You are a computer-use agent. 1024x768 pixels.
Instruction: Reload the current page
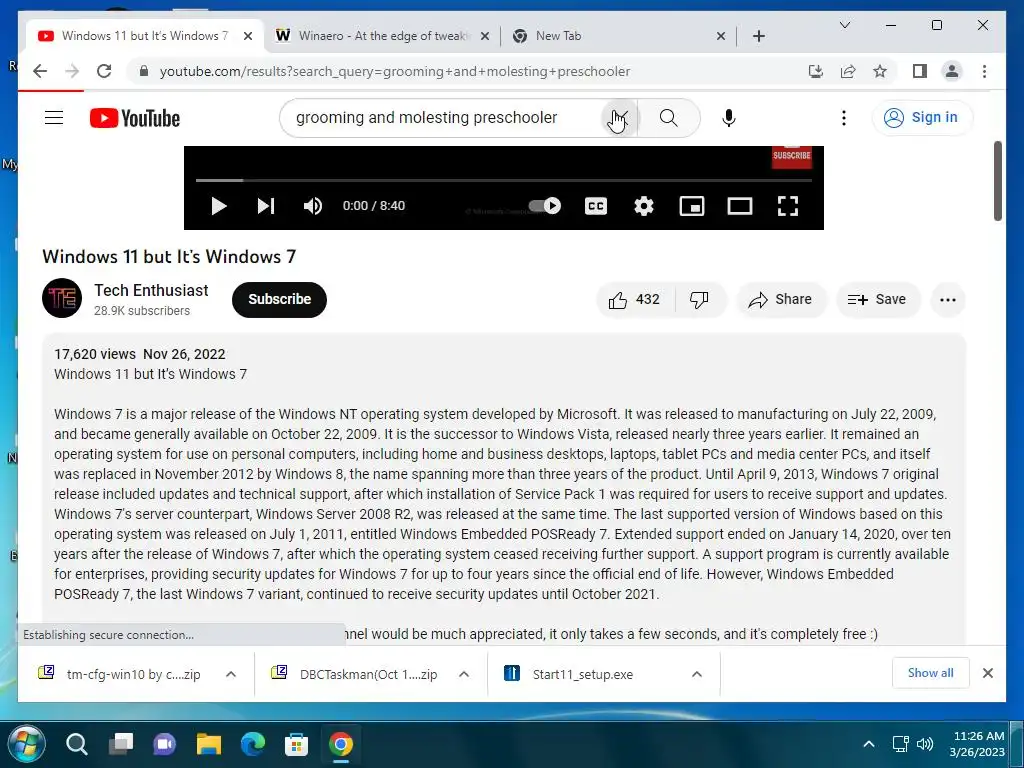(x=104, y=71)
